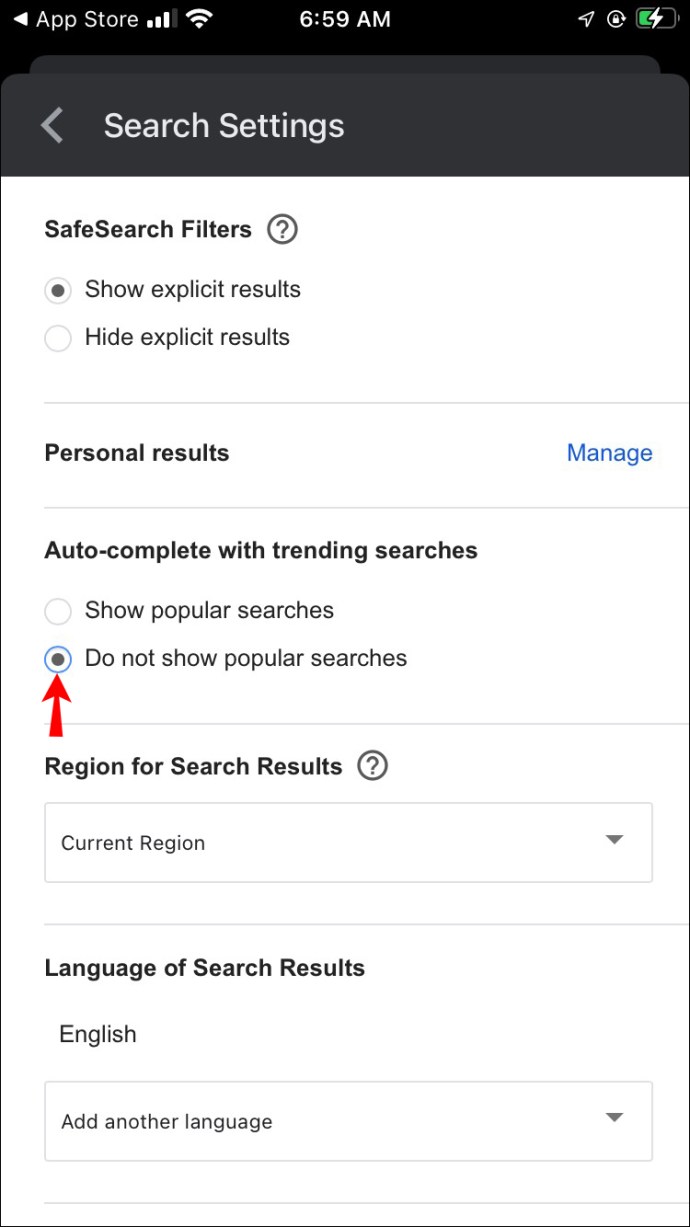Screen dimensions: 690x1227
Task: Tap the back chevron in the header
Action: pos(52,126)
